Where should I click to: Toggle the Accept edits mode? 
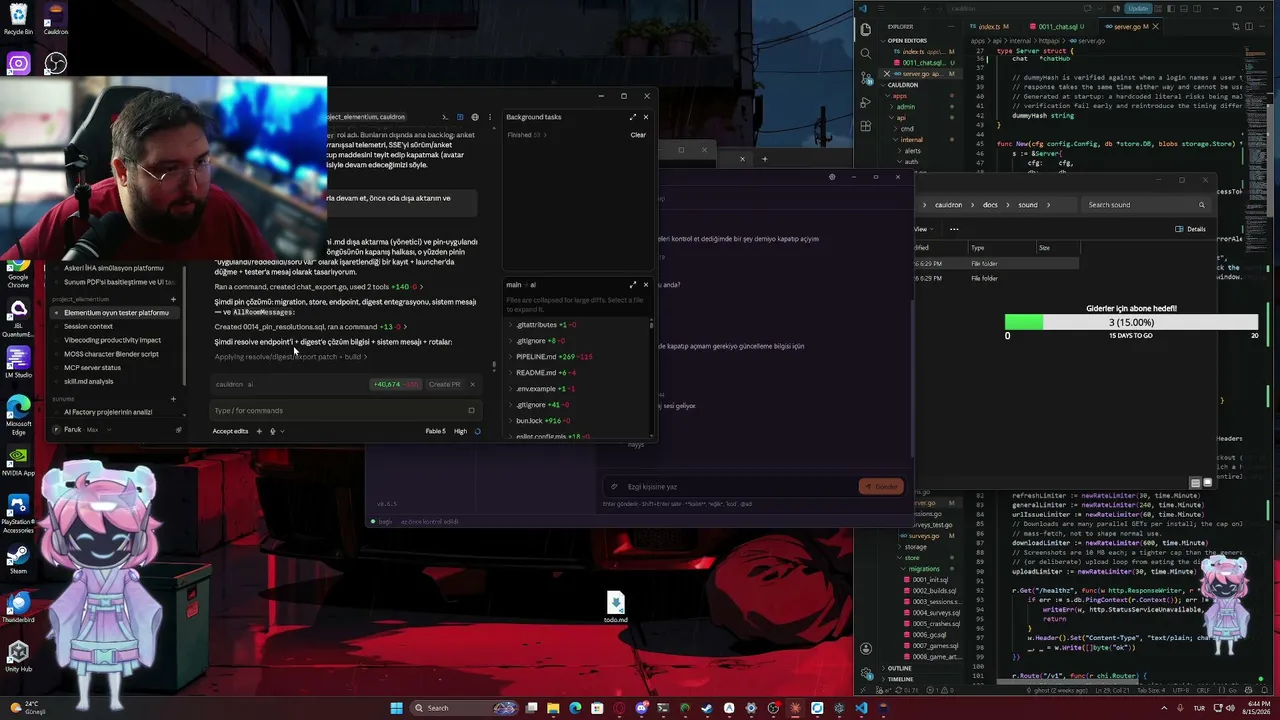pyautogui.click(x=230, y=431)
